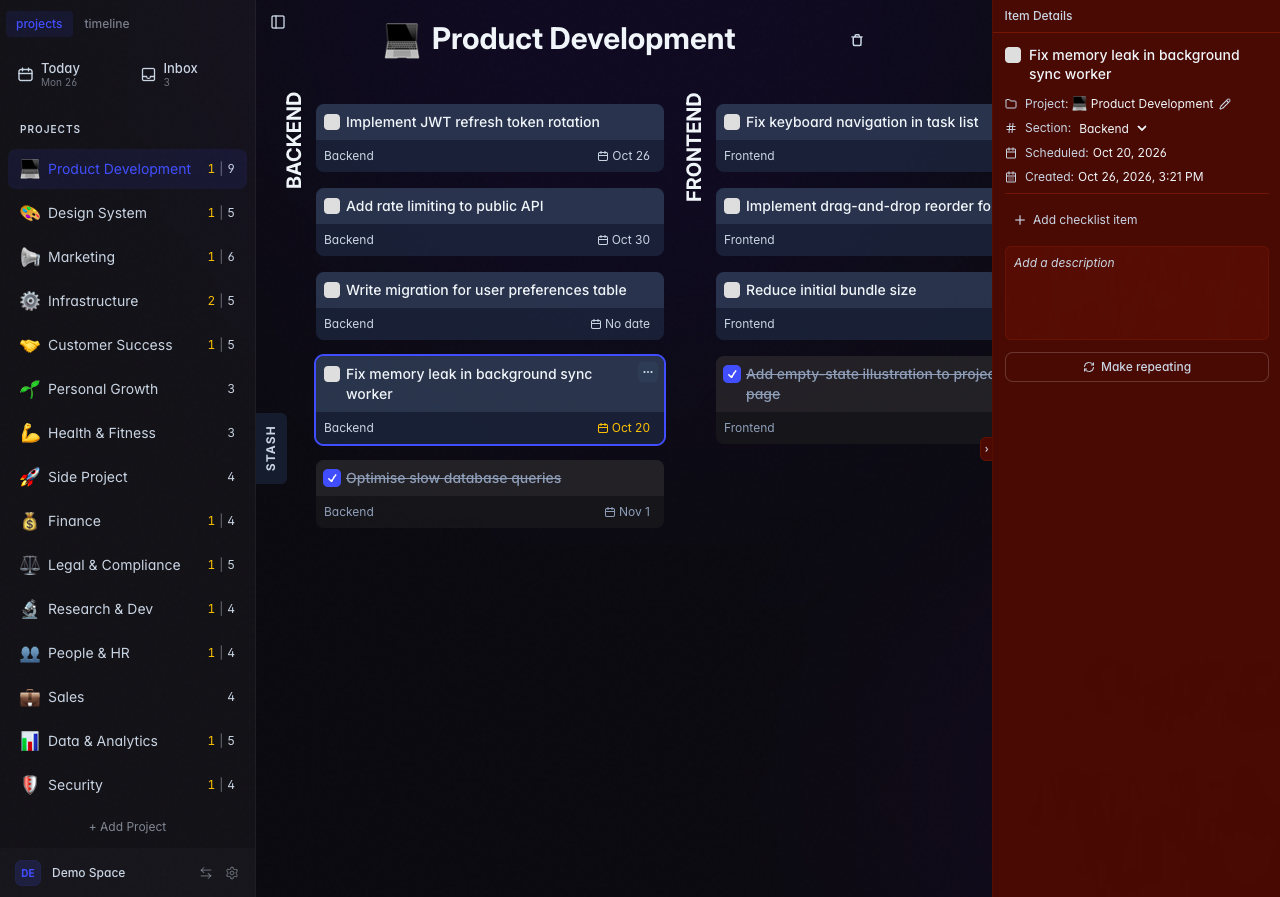Click the Side Project rocket icon
This screenshot has width=1280, height=897.
(x=30, y=477)
